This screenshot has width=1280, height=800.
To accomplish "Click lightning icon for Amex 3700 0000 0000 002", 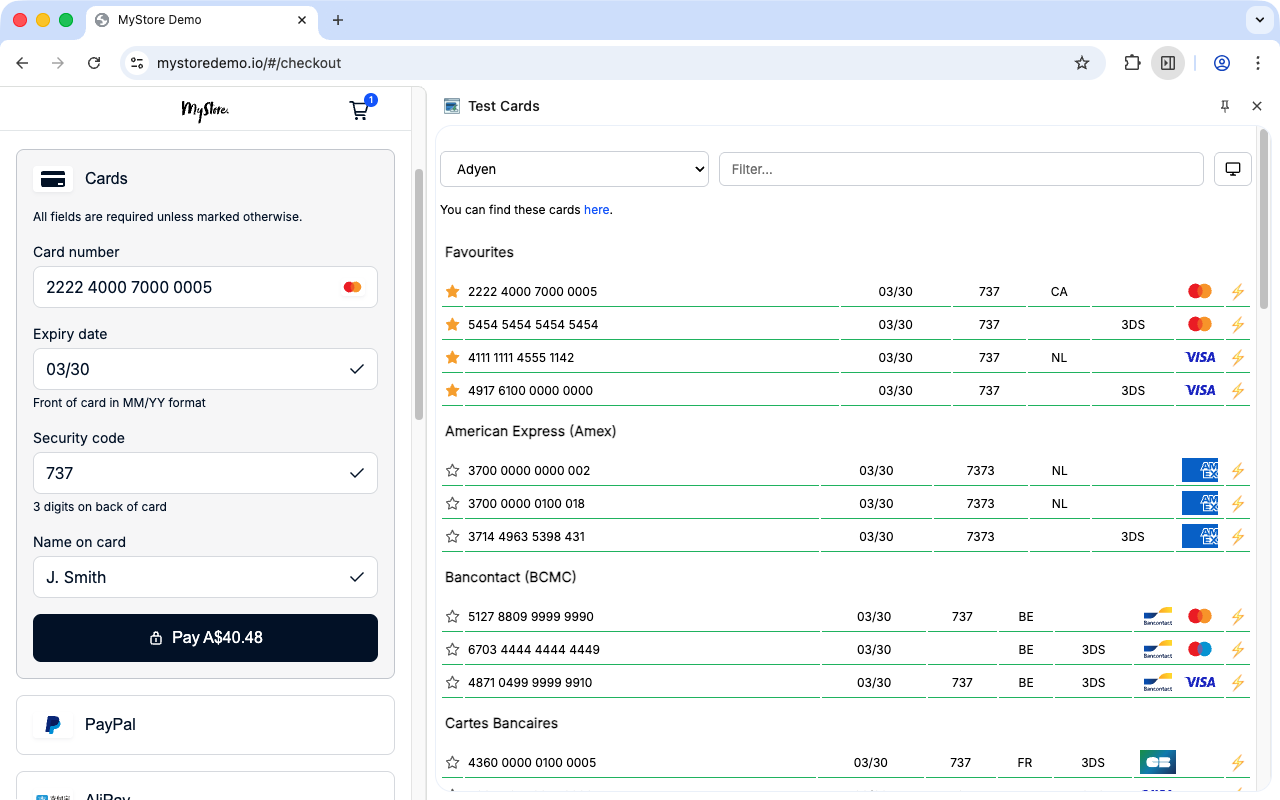I will [1237, 471].
